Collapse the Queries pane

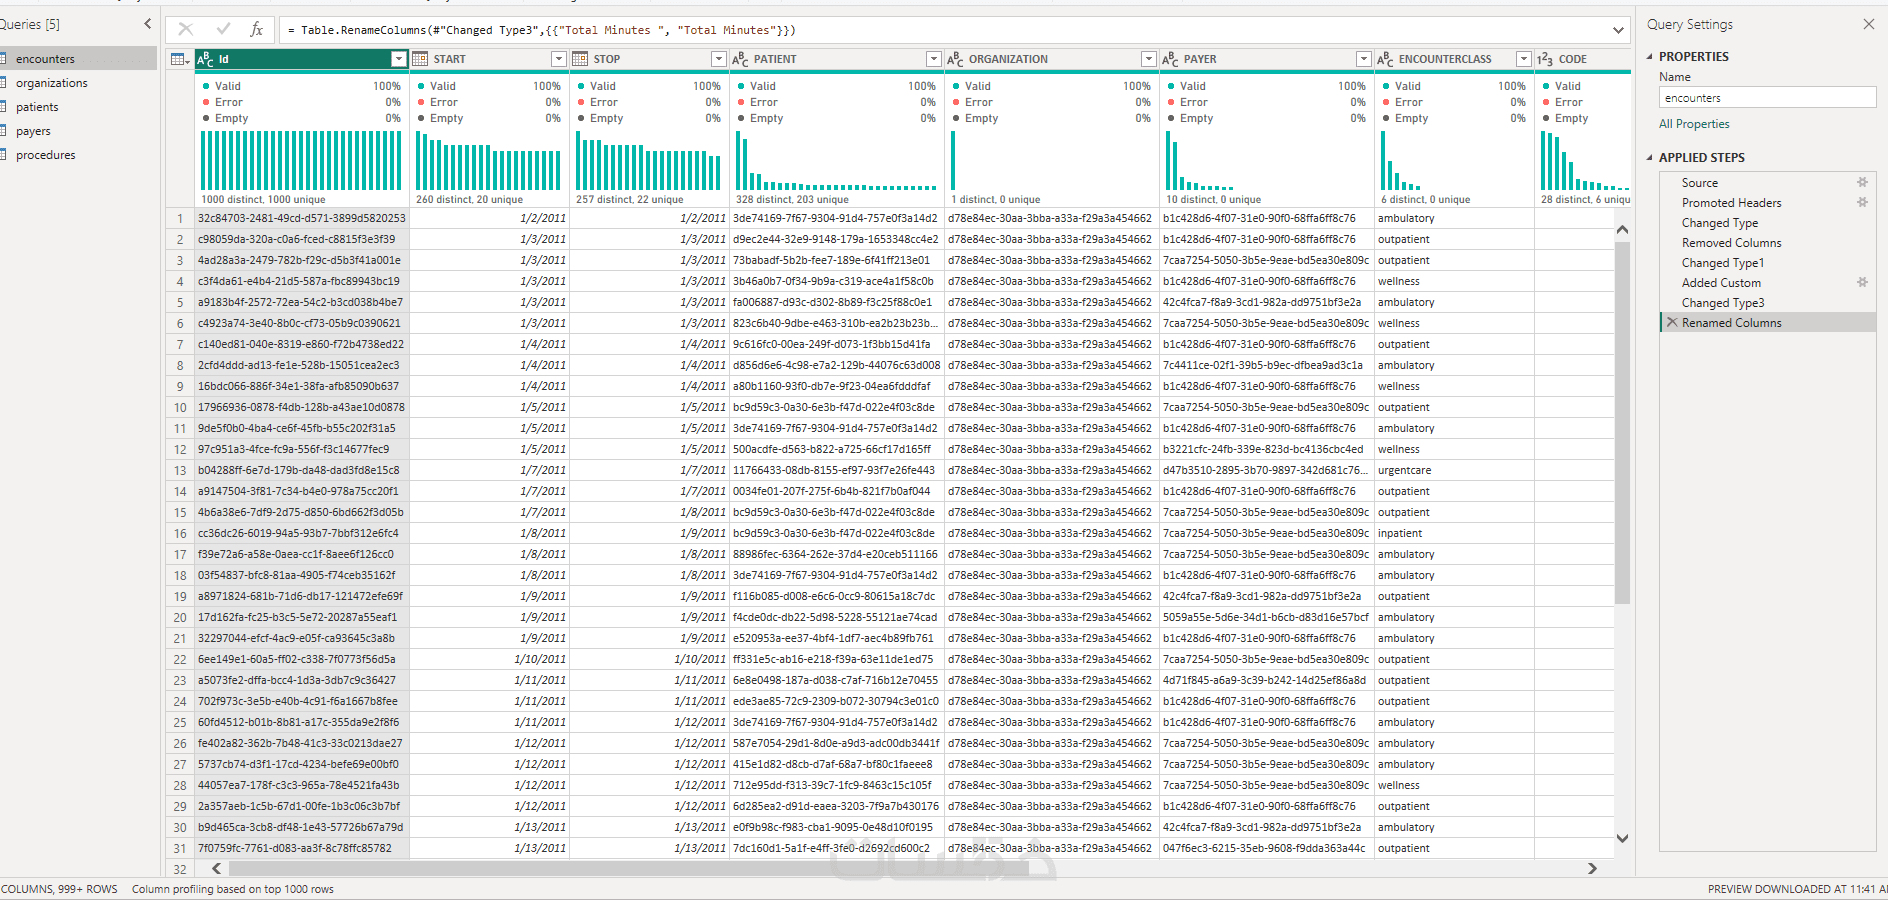148,23
